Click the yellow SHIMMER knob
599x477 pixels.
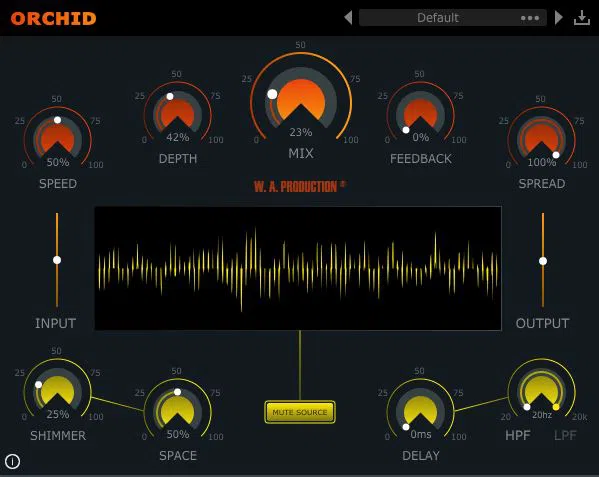coord(58,390)
